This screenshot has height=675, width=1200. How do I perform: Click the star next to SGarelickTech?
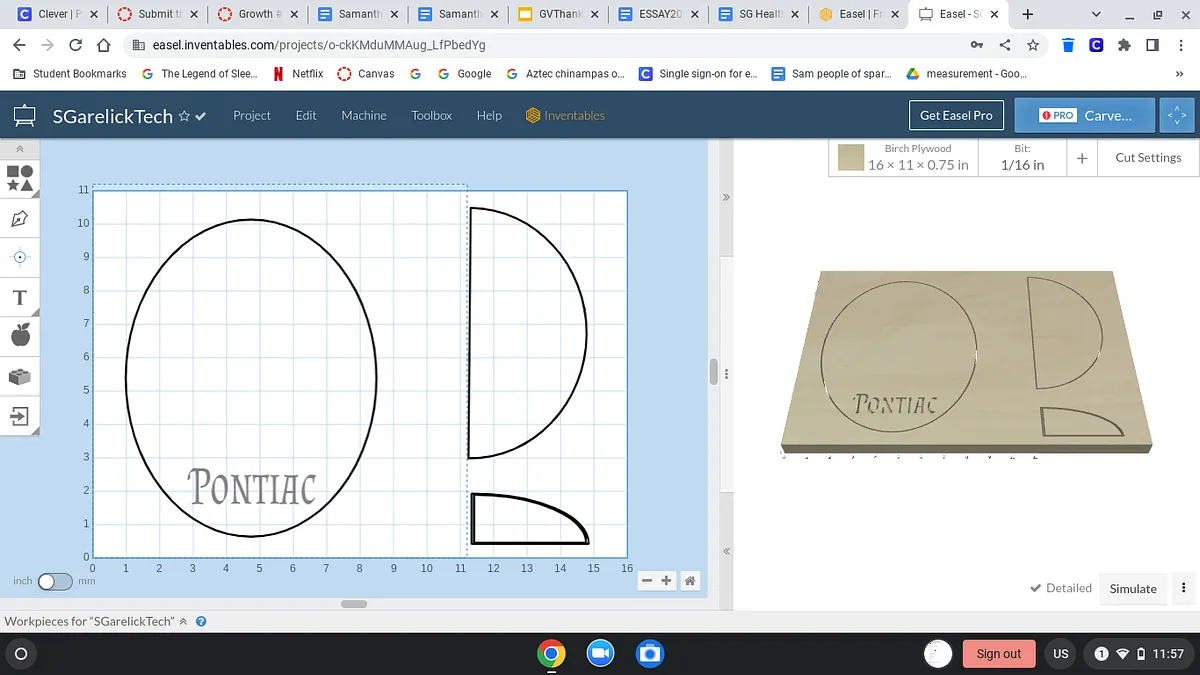pos(184,116)
